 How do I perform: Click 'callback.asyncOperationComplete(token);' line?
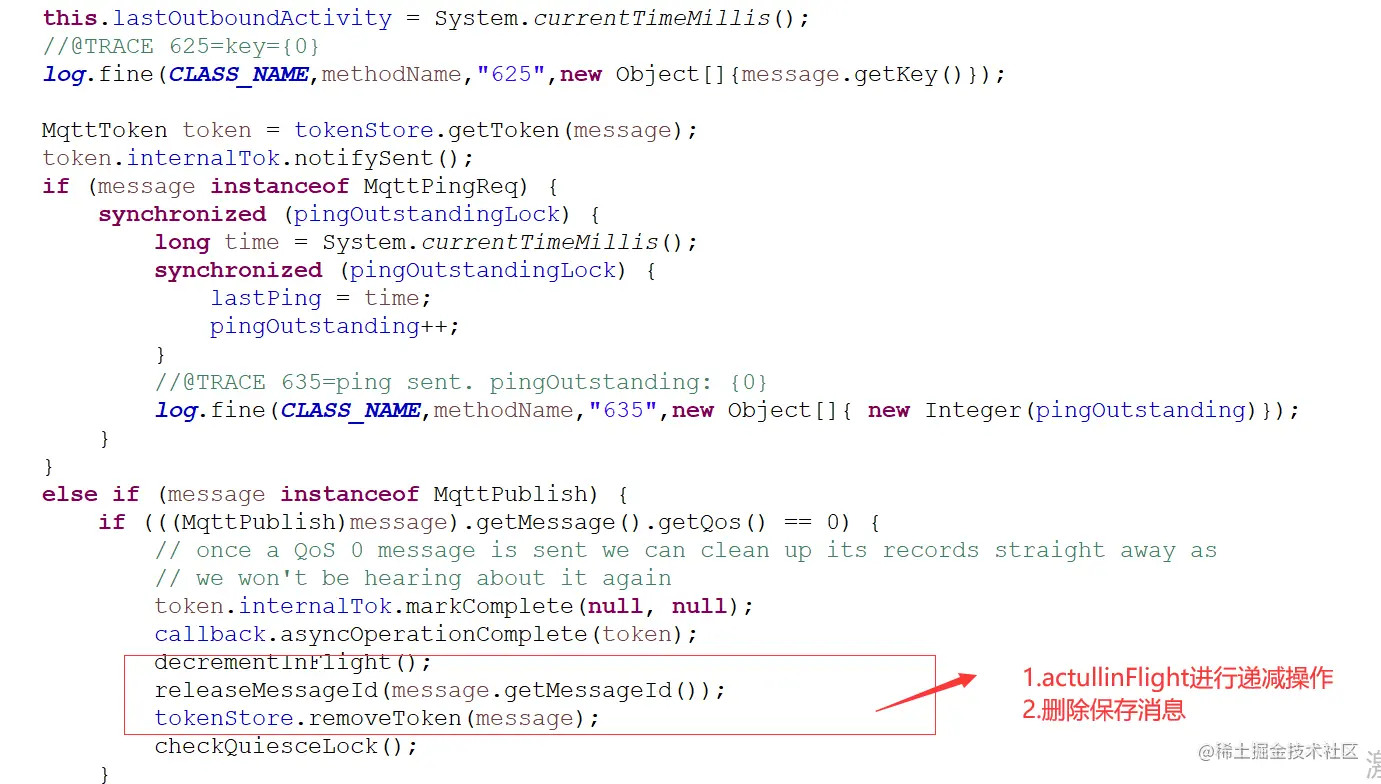point(426,634)
